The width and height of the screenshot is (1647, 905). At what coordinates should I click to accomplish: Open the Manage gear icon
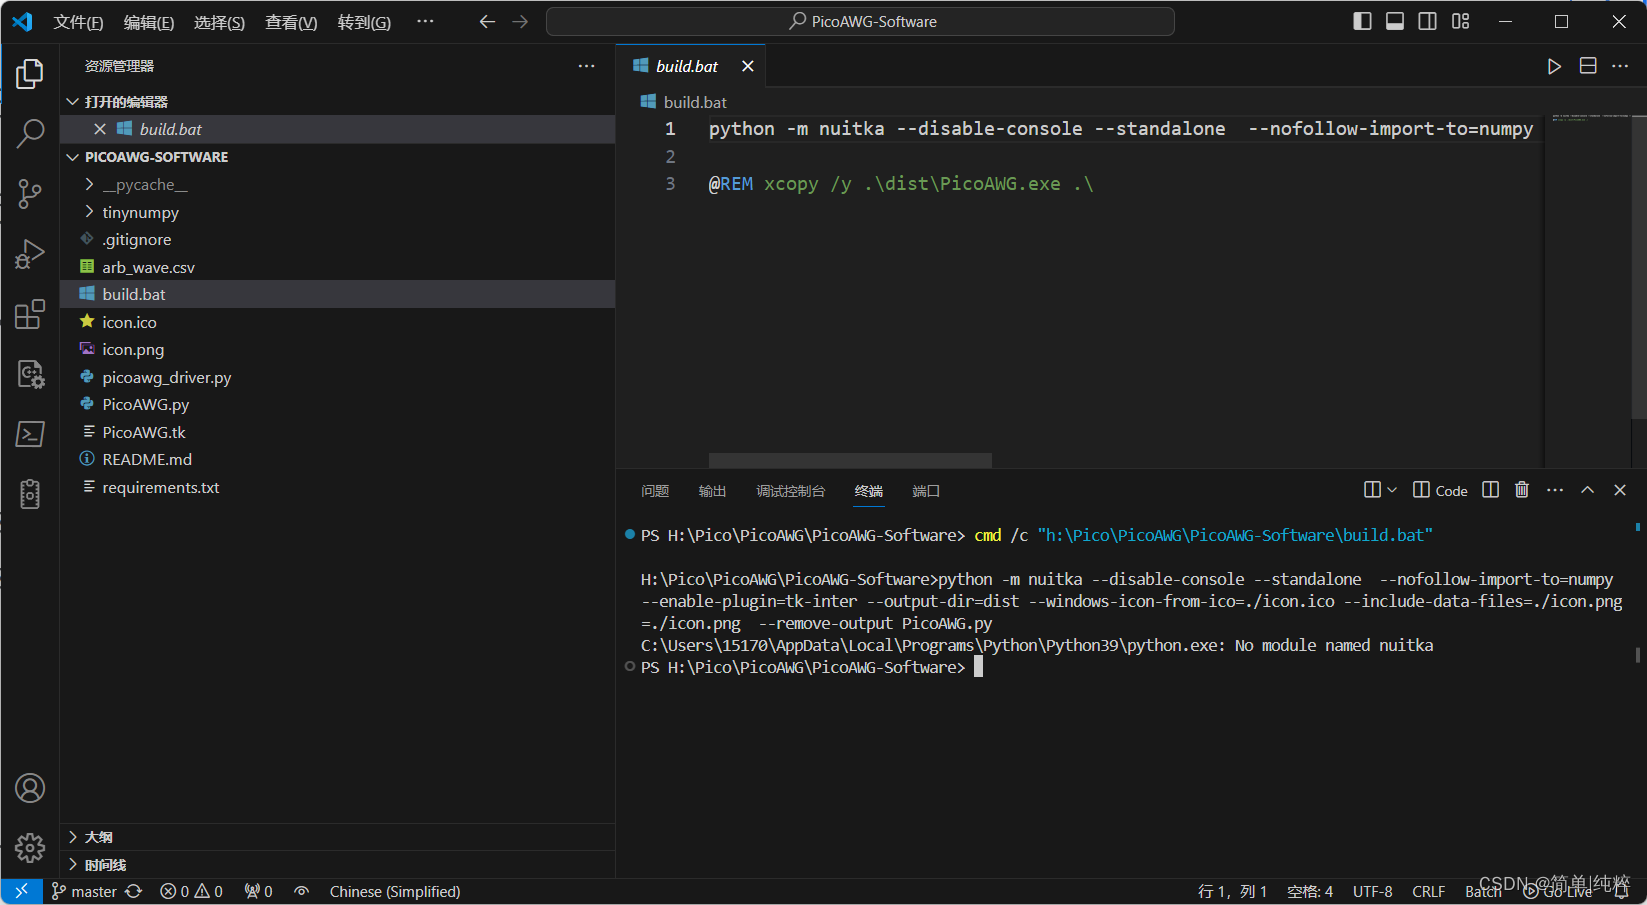30,848
